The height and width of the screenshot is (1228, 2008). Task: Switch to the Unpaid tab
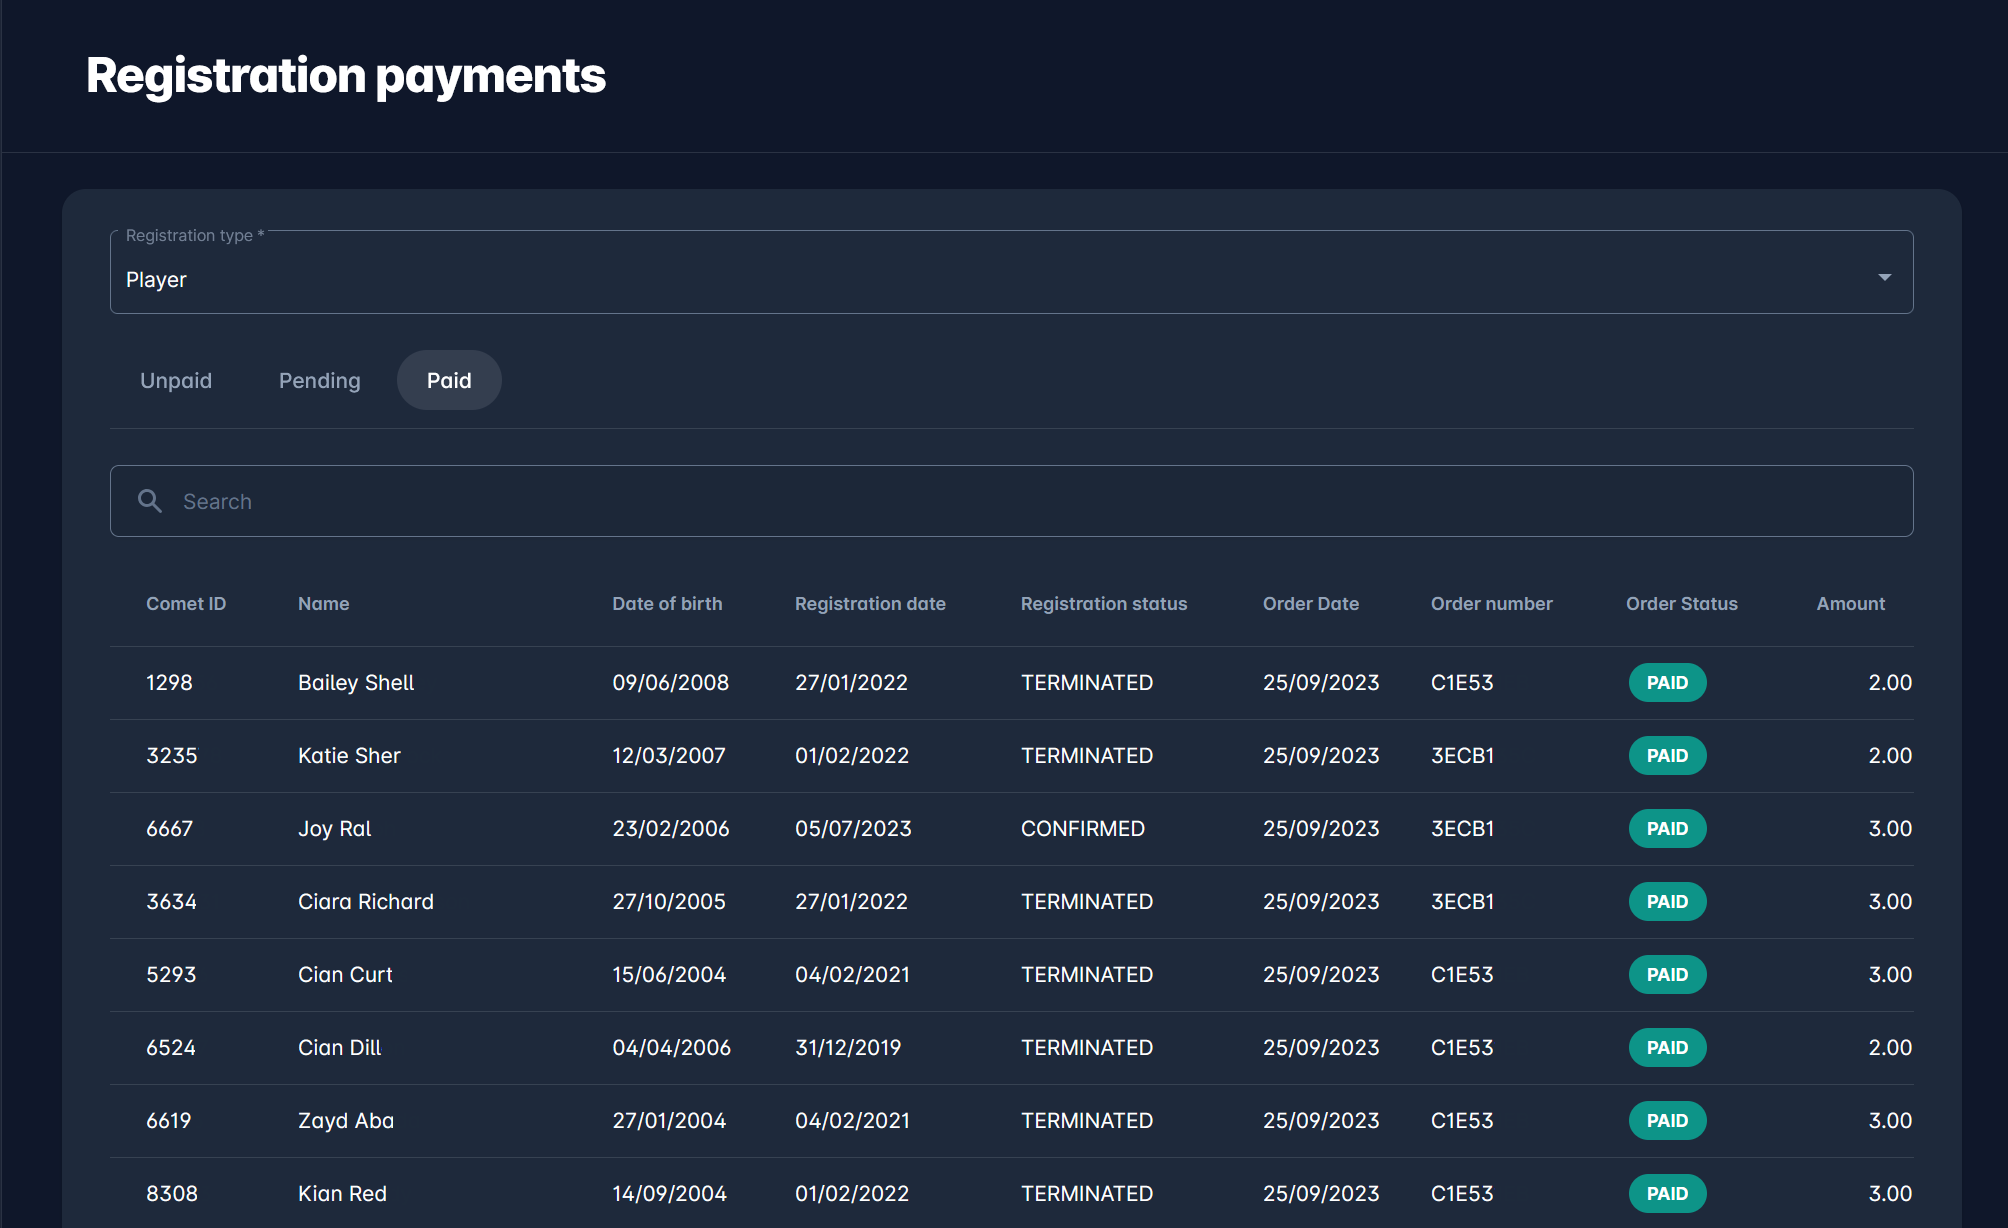click(176, 380)
